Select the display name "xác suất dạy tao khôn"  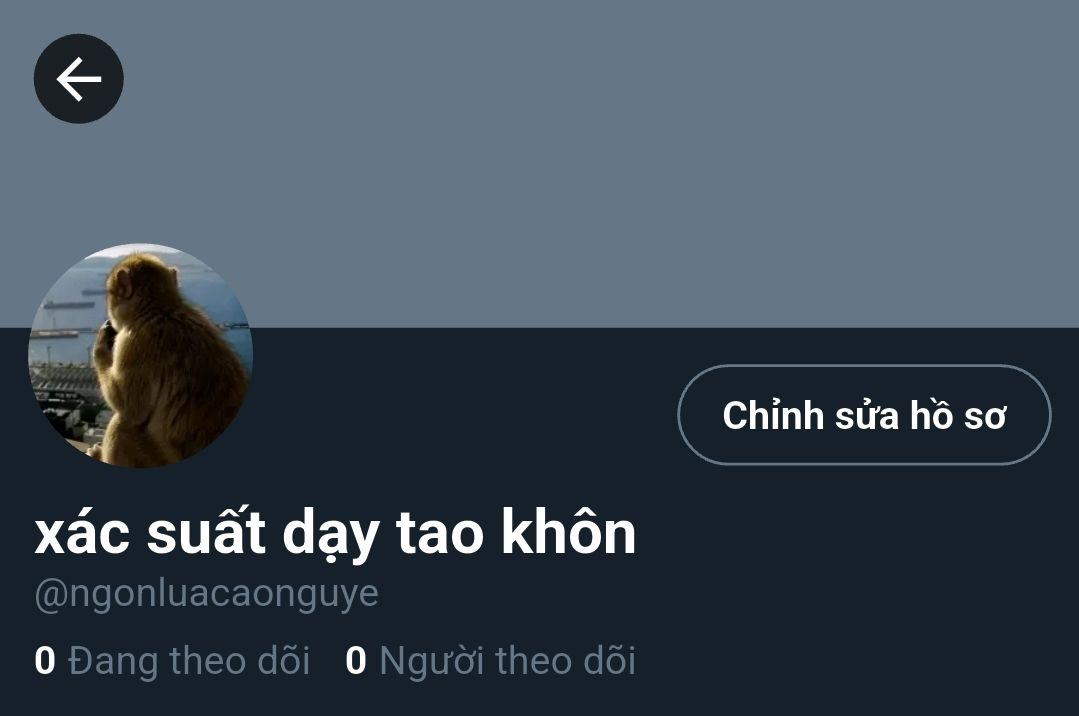[335, 533]
